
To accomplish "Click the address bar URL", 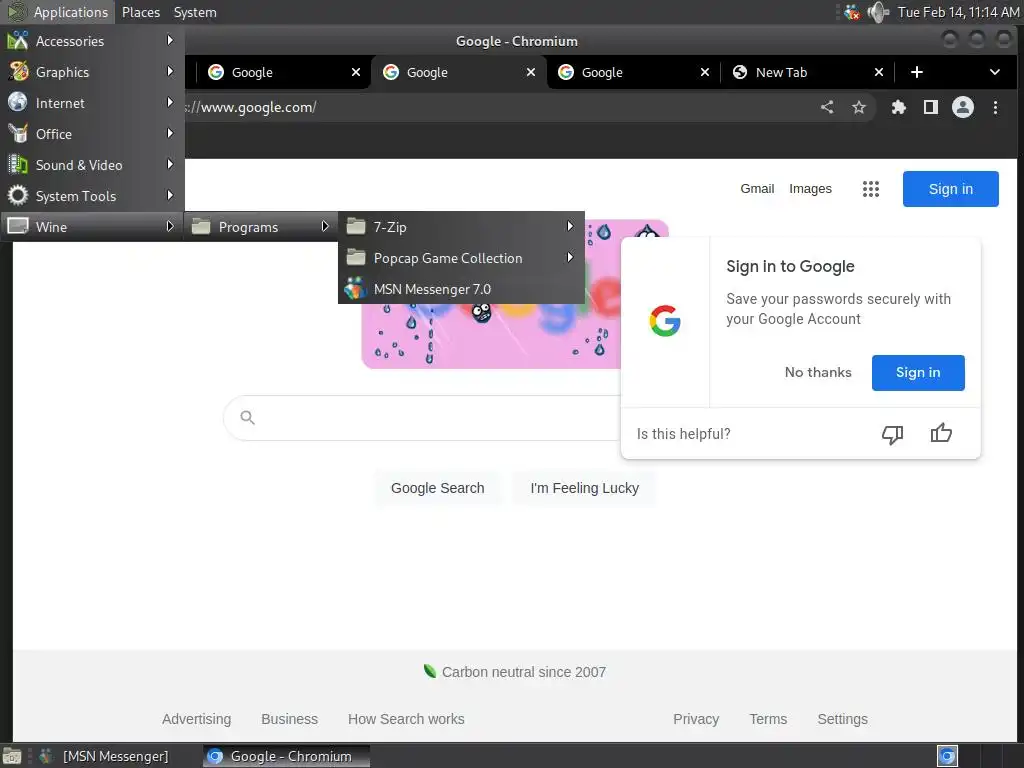I will pos(252,107).
